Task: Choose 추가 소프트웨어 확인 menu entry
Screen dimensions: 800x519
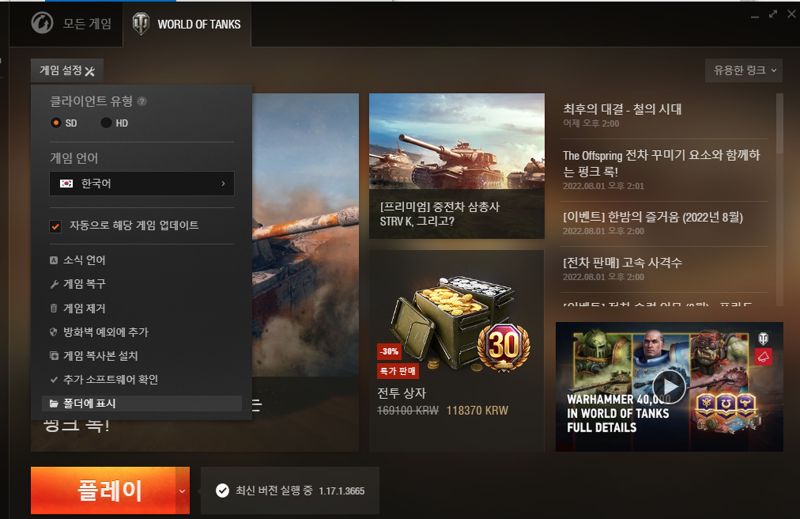Action: [142, 380]
